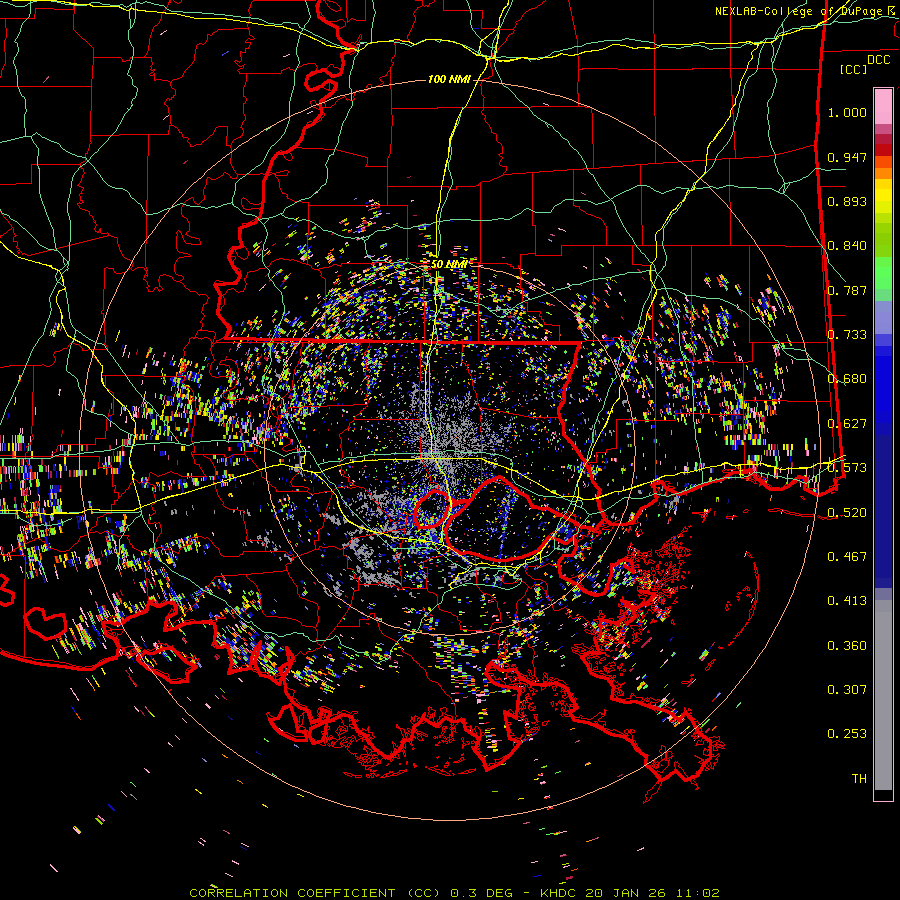Click the 0.467 legend value
Image resolution: width=900 pixels, height=900 pixels.
pos(847,557)
